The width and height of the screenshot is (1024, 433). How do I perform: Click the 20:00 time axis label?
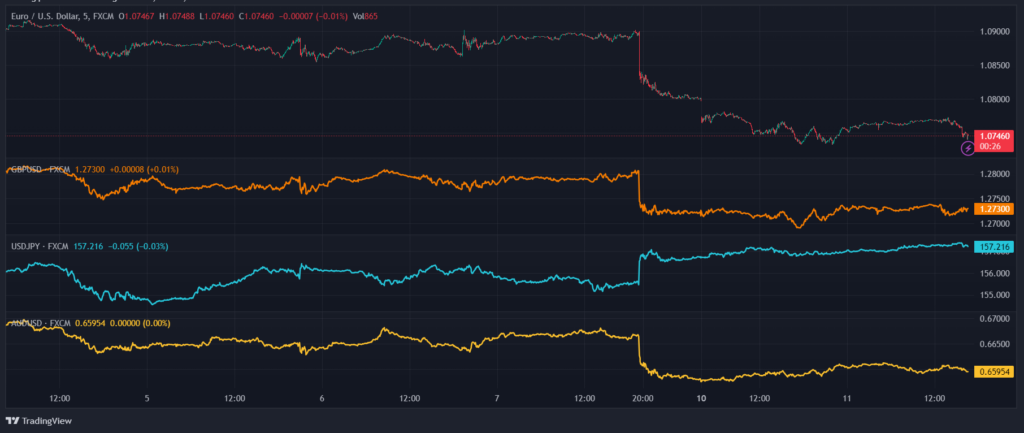tap(642, 398)
